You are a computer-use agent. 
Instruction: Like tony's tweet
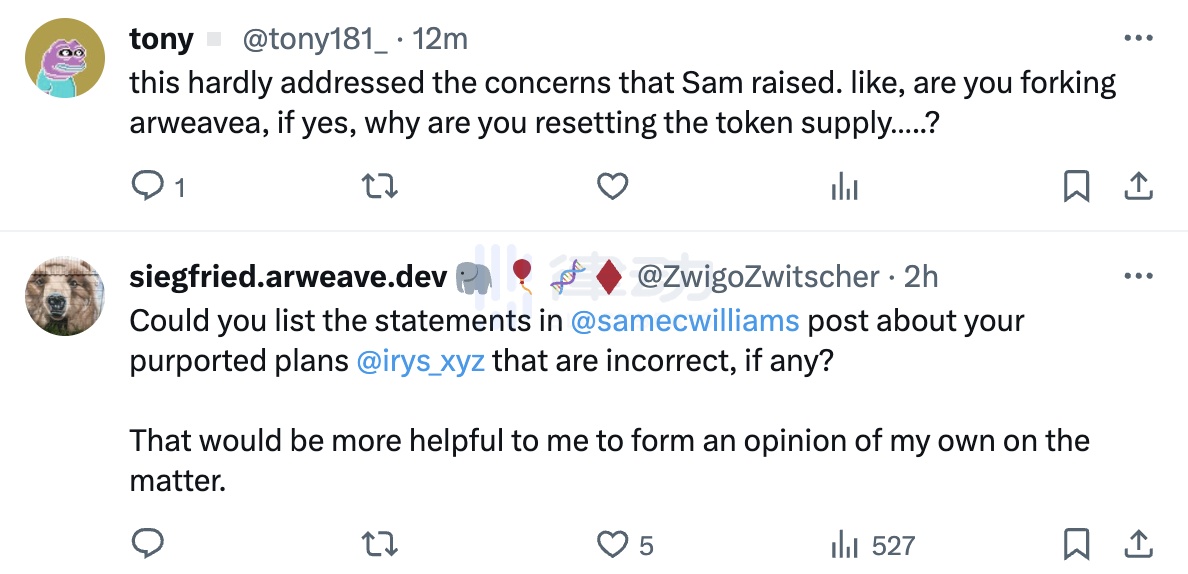tap(611, 186)
